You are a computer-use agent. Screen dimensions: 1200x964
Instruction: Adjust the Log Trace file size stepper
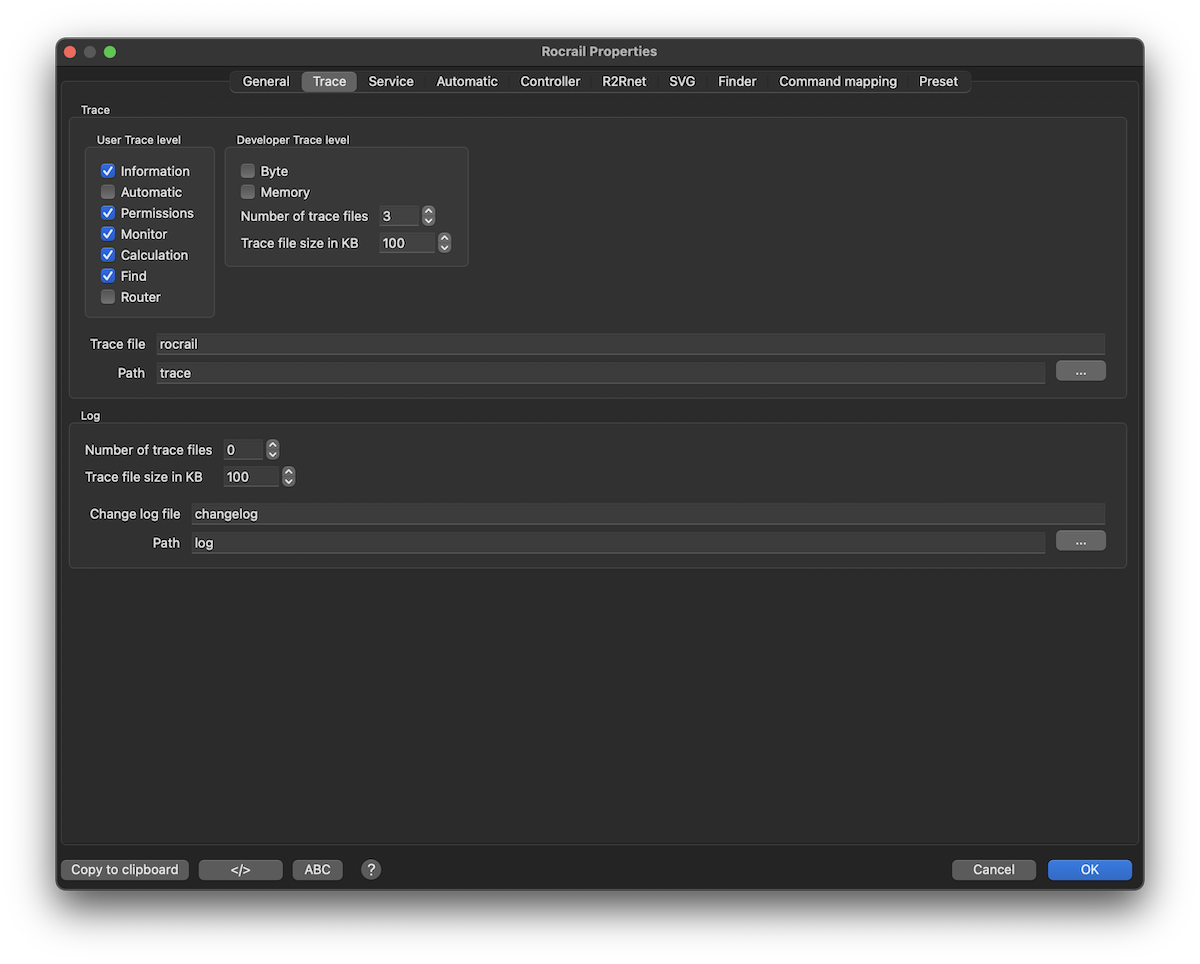tap(288, 477)
